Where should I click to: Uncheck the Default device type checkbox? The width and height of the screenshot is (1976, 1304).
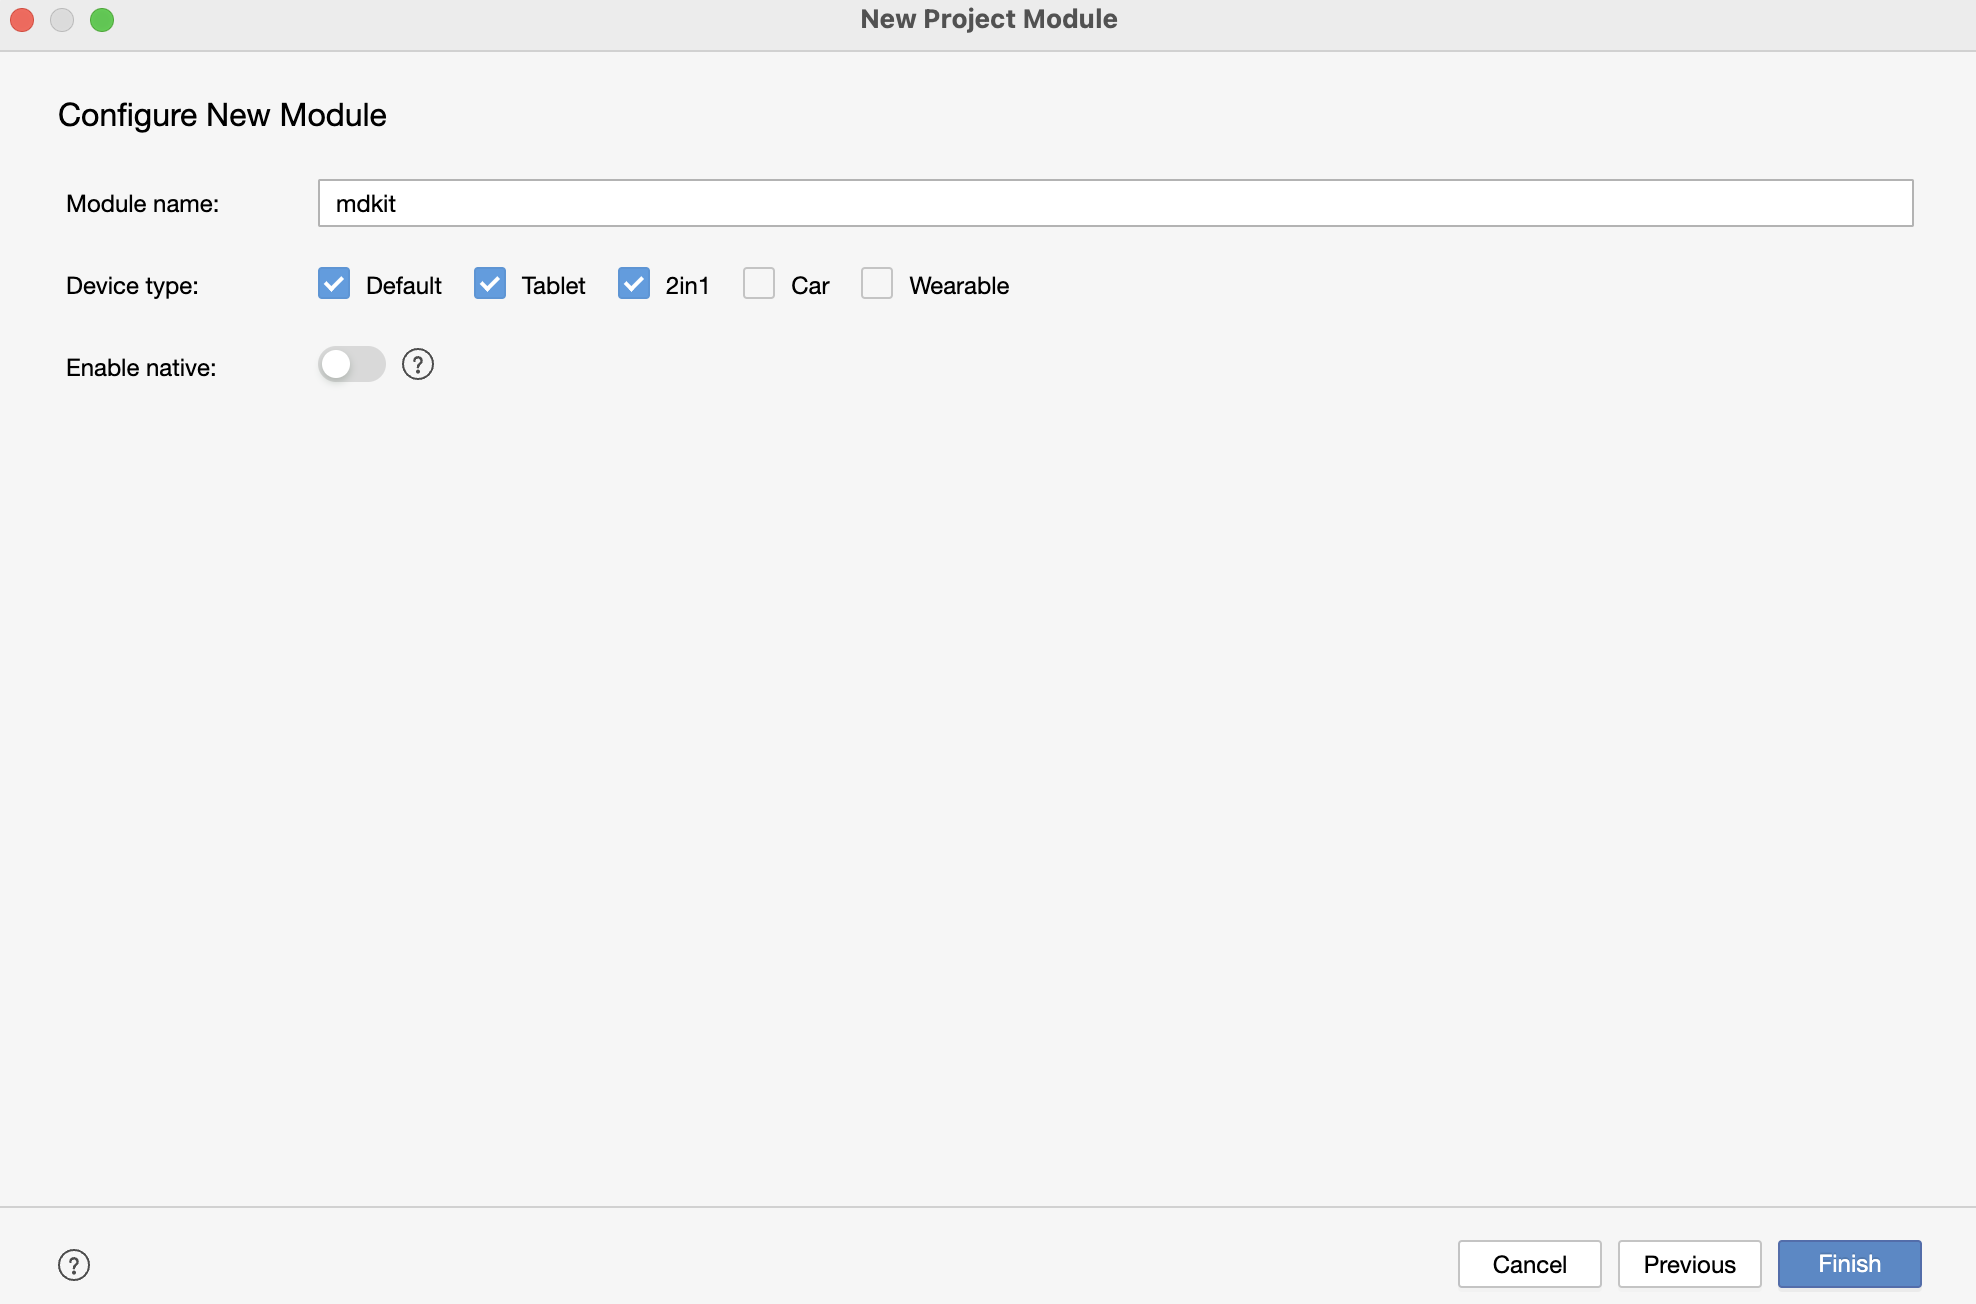(334, 284)
